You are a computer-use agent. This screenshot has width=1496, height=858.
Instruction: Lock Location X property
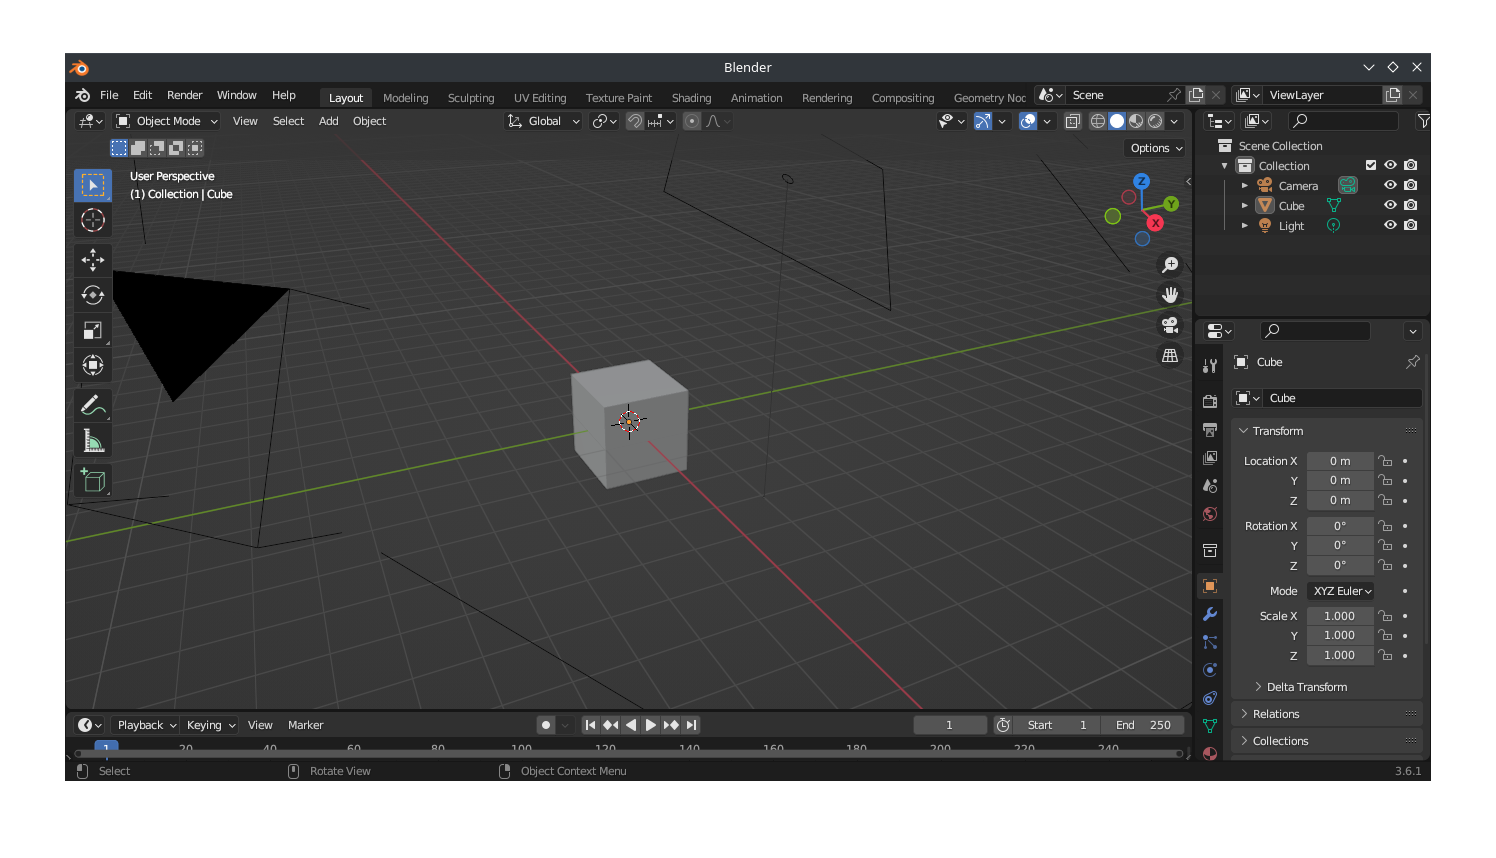(1385, 461)
